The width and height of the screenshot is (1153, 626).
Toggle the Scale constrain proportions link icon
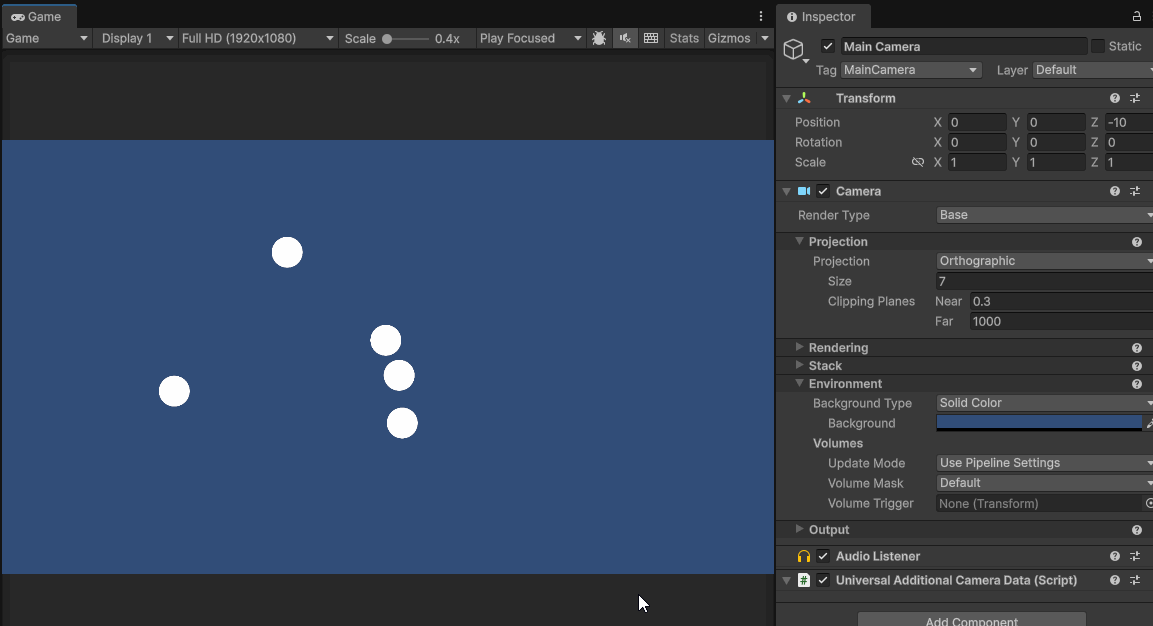click(918, 162)
